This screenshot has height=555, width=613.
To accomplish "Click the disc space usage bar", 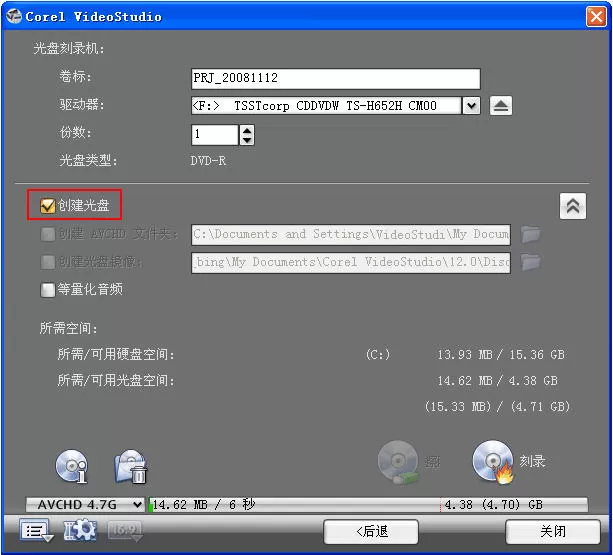I will tap(368, 505).
